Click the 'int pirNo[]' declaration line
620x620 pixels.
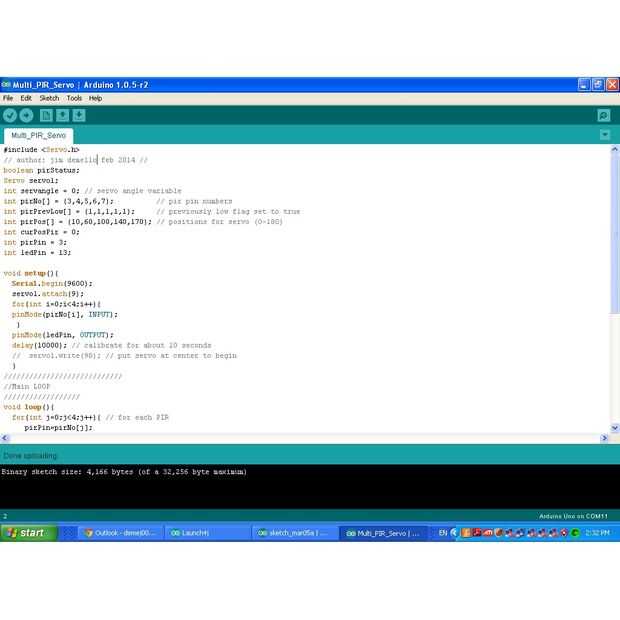pyautogui.click(x=118, y=201)
